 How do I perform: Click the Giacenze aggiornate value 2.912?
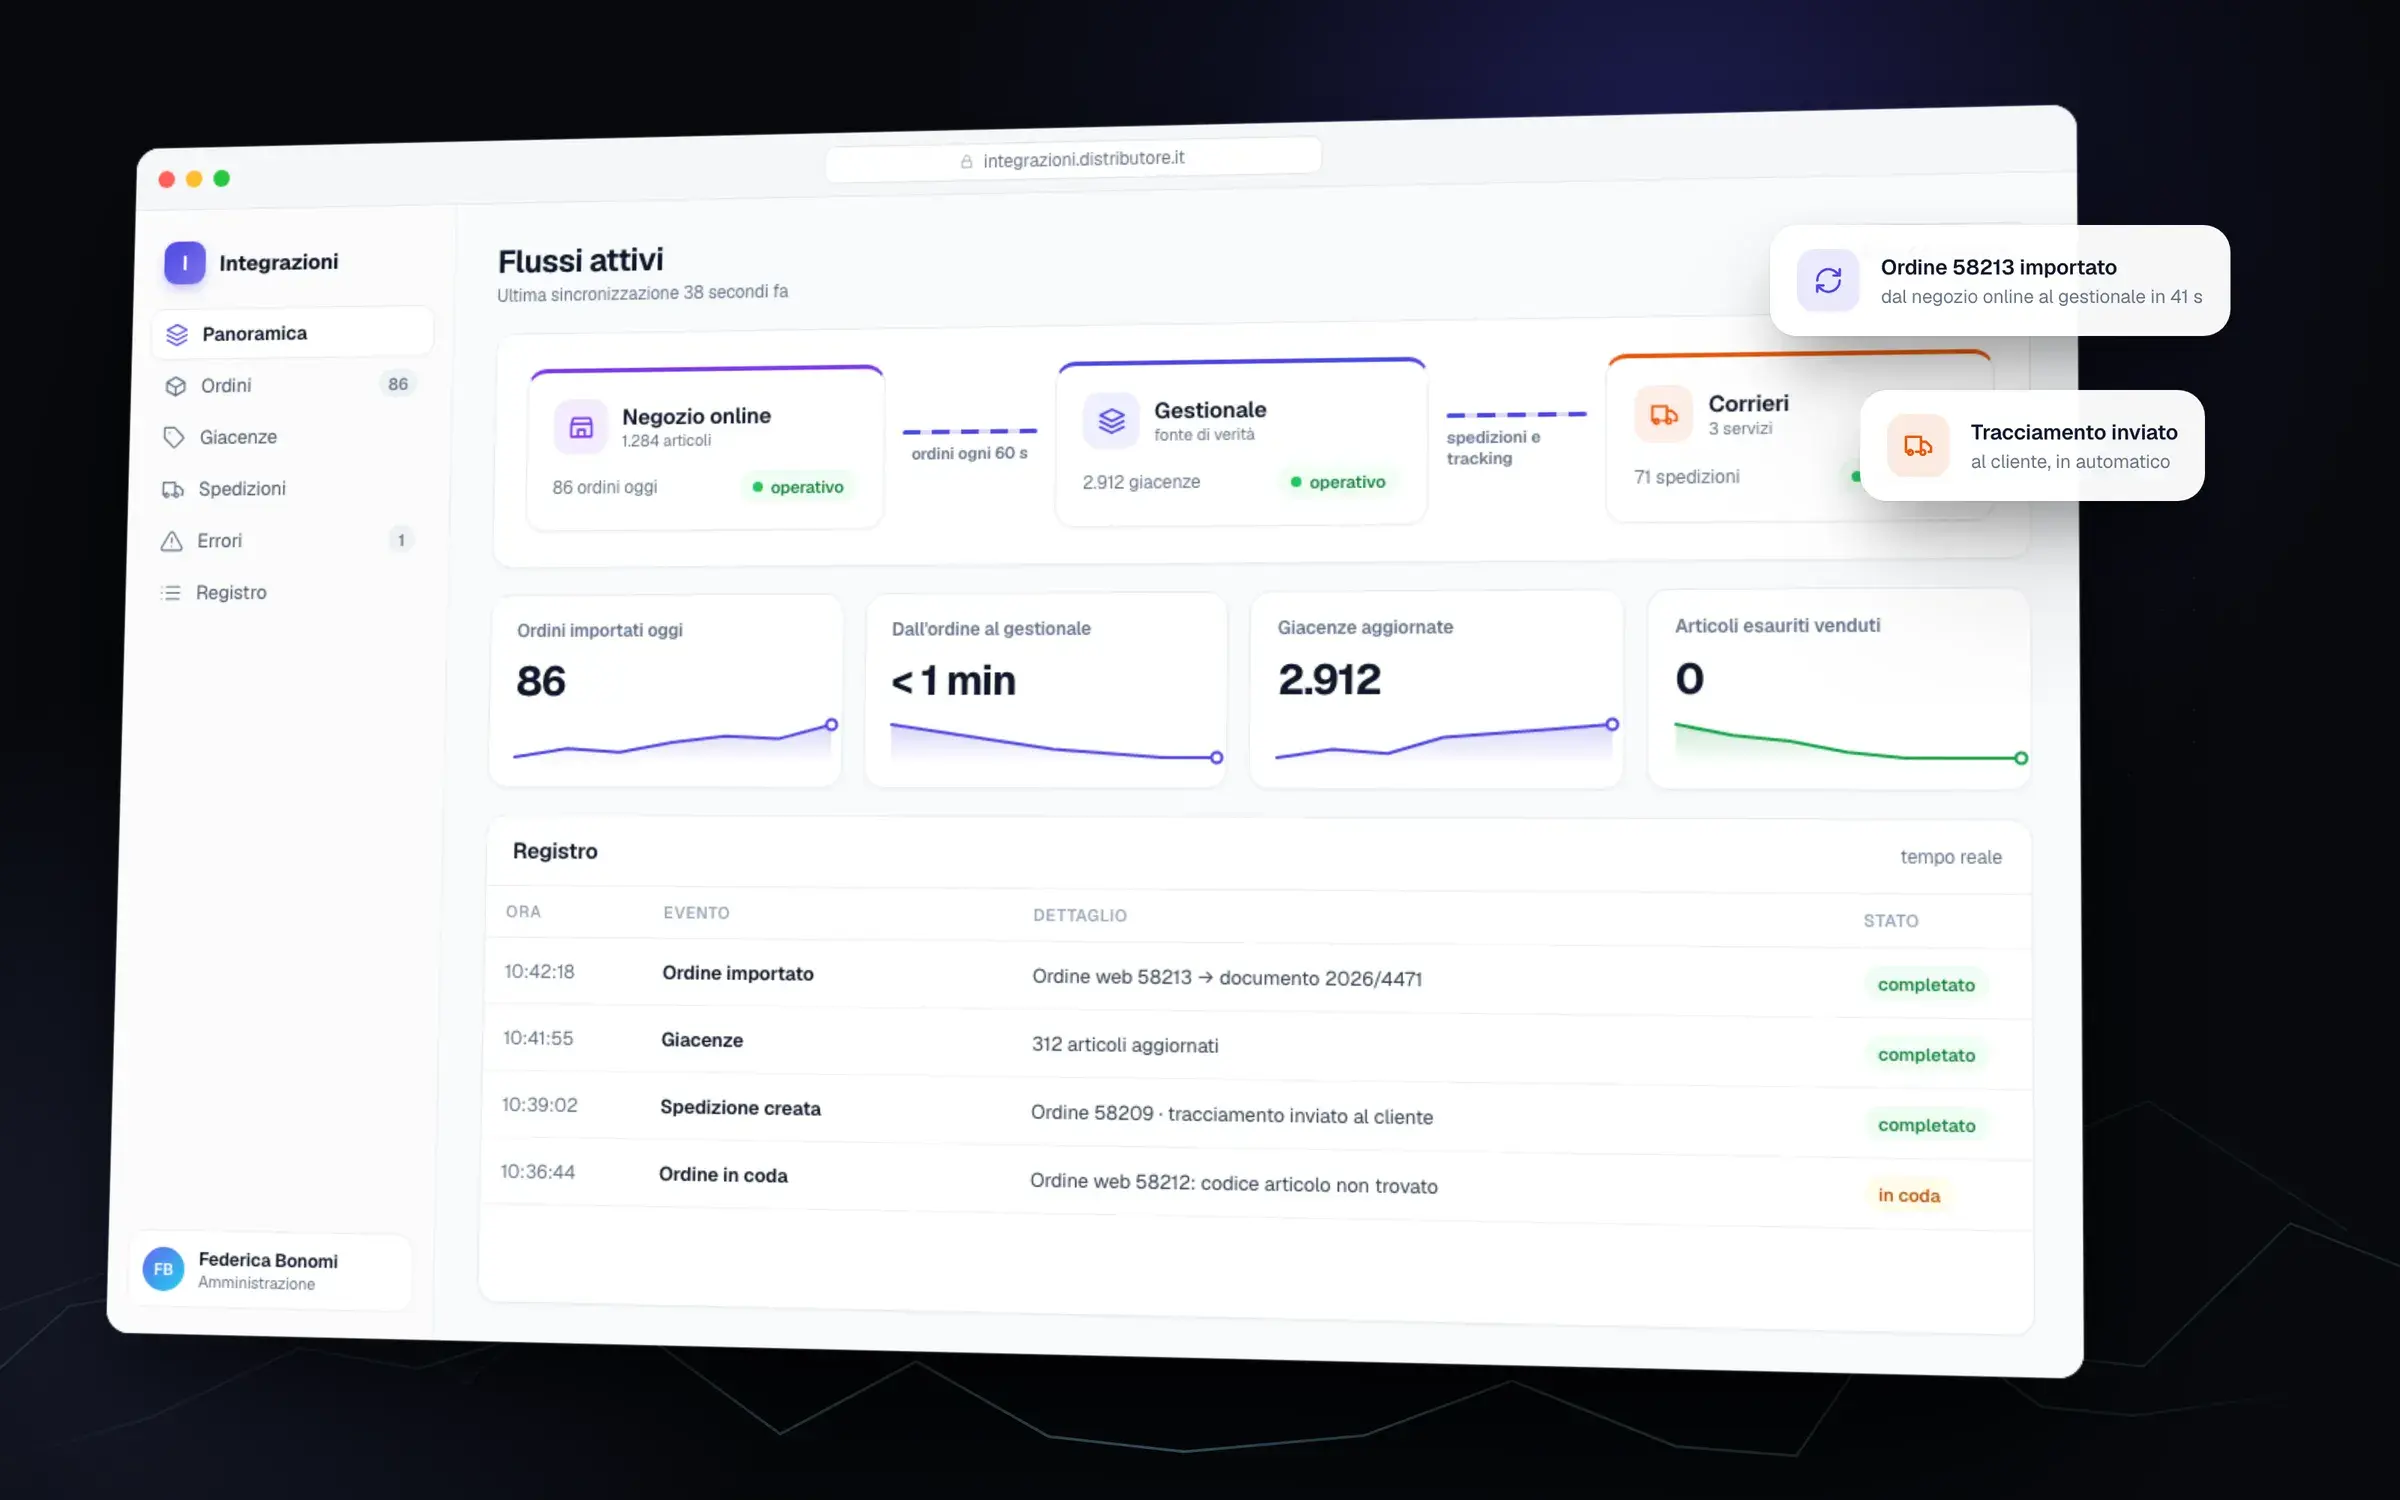click(1329, 680)
